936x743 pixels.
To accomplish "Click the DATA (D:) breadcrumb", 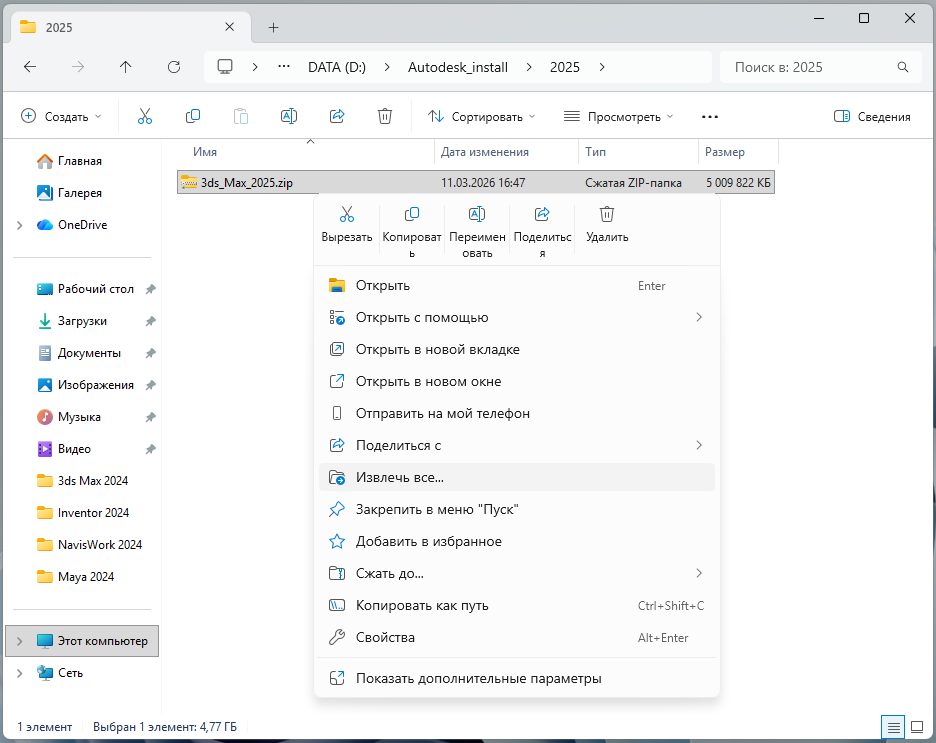I will tap(337, 67).
